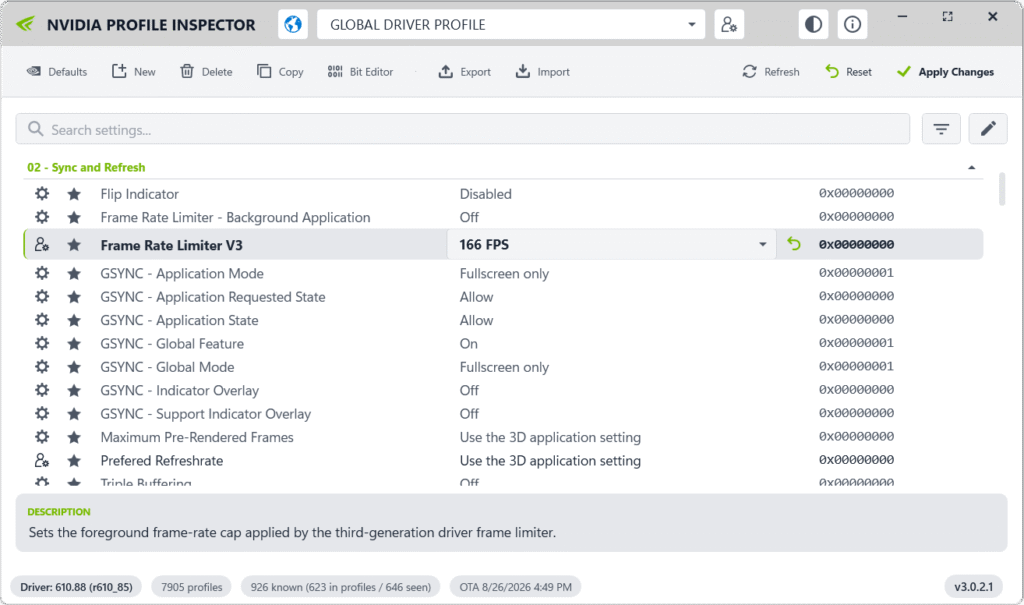Click the NVIDIA Profile Inspector logo icon
Screen dimensions: 1024x605
pos(25,25)
